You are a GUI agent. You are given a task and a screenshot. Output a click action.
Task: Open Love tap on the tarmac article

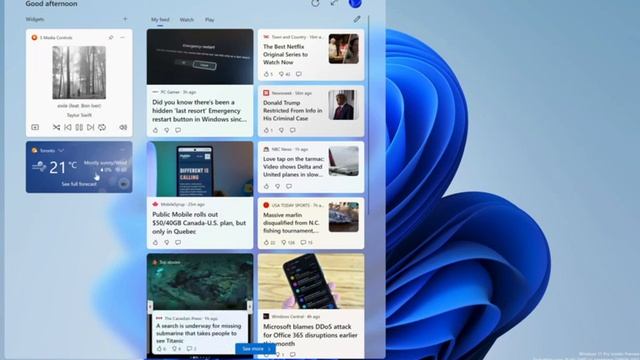(293, 167)
